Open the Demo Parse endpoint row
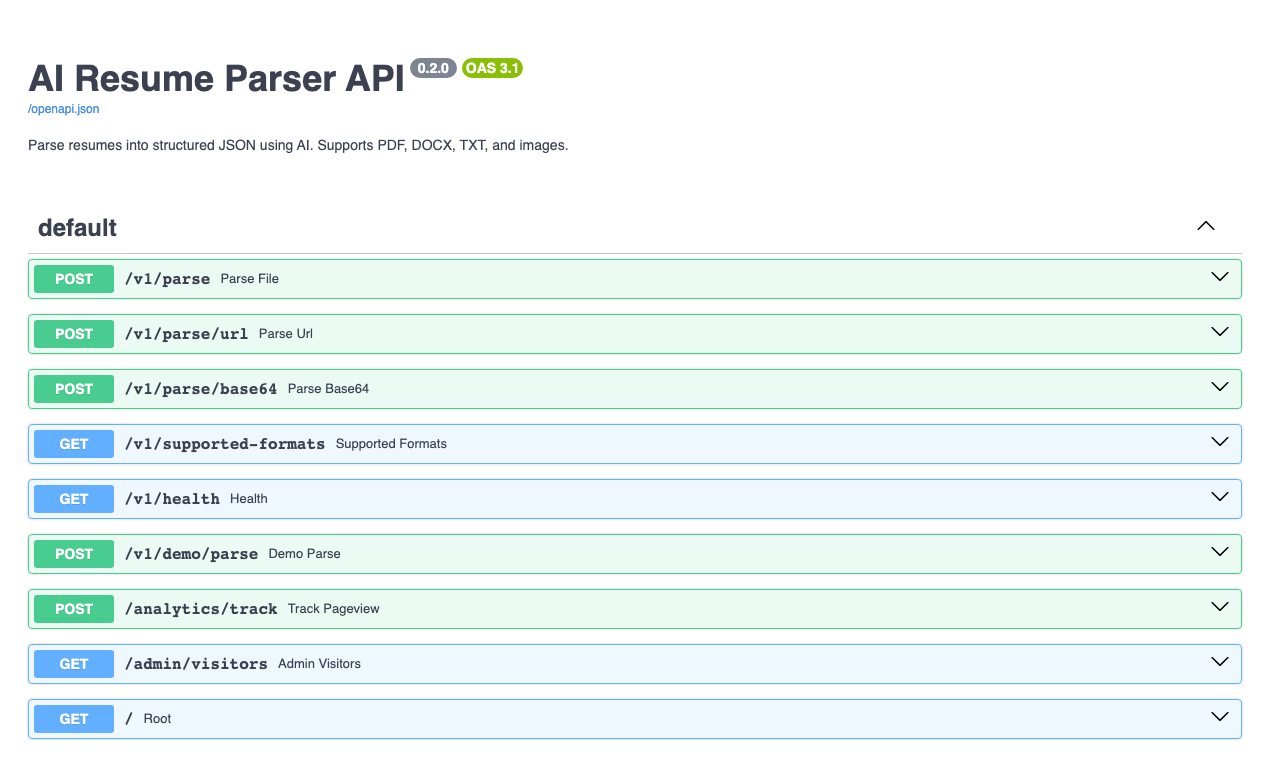The image size is (1270, 760). pos(600,553)
